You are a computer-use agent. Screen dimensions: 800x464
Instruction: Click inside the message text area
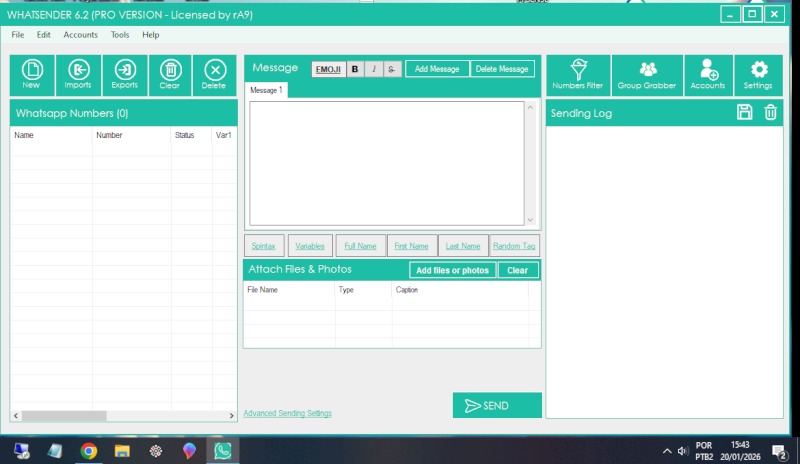pyautogui.click(x=387, y=163)
